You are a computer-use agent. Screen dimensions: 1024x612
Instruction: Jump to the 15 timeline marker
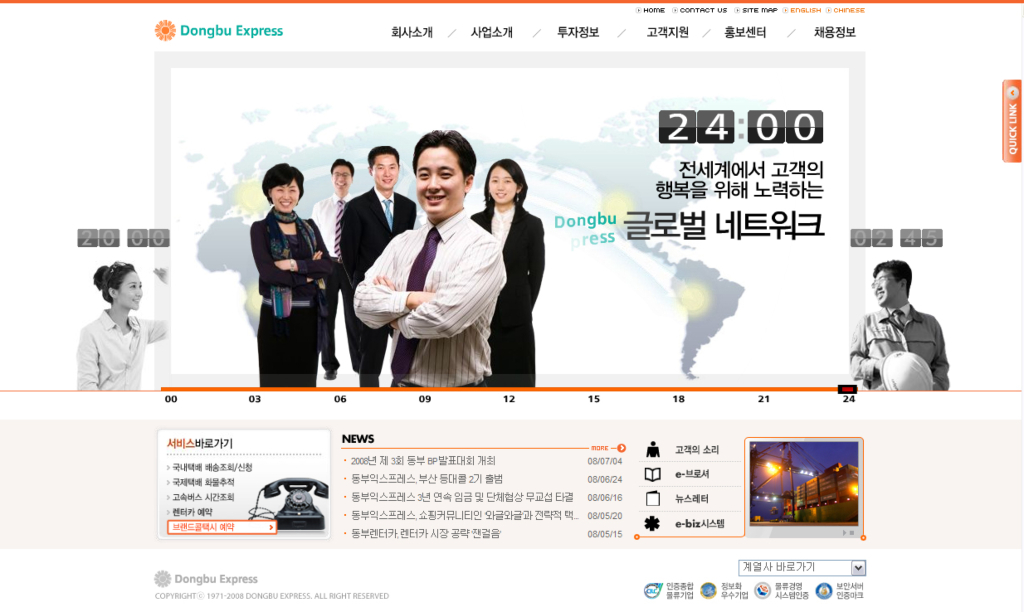[594, 399]
